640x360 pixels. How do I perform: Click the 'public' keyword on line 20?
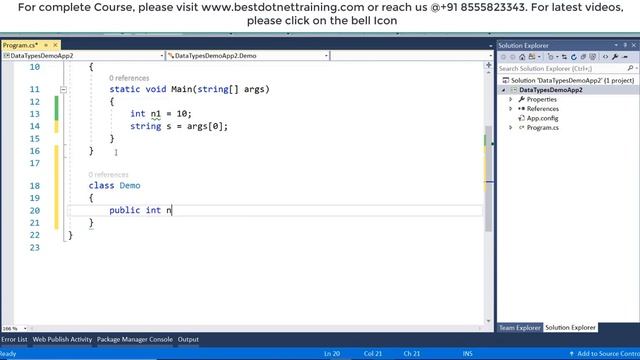[124, 210]
